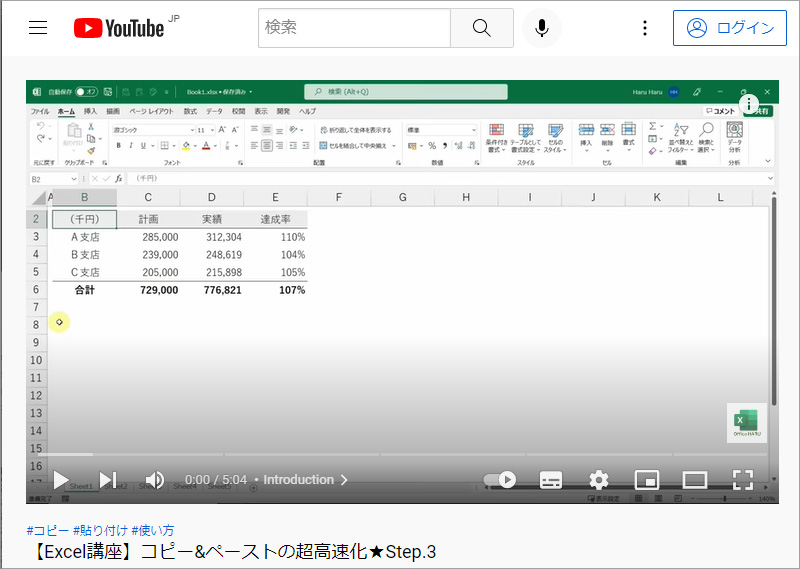
Task: Toggle bold formatting in Excel ribbon
Action: coord(118,146)
